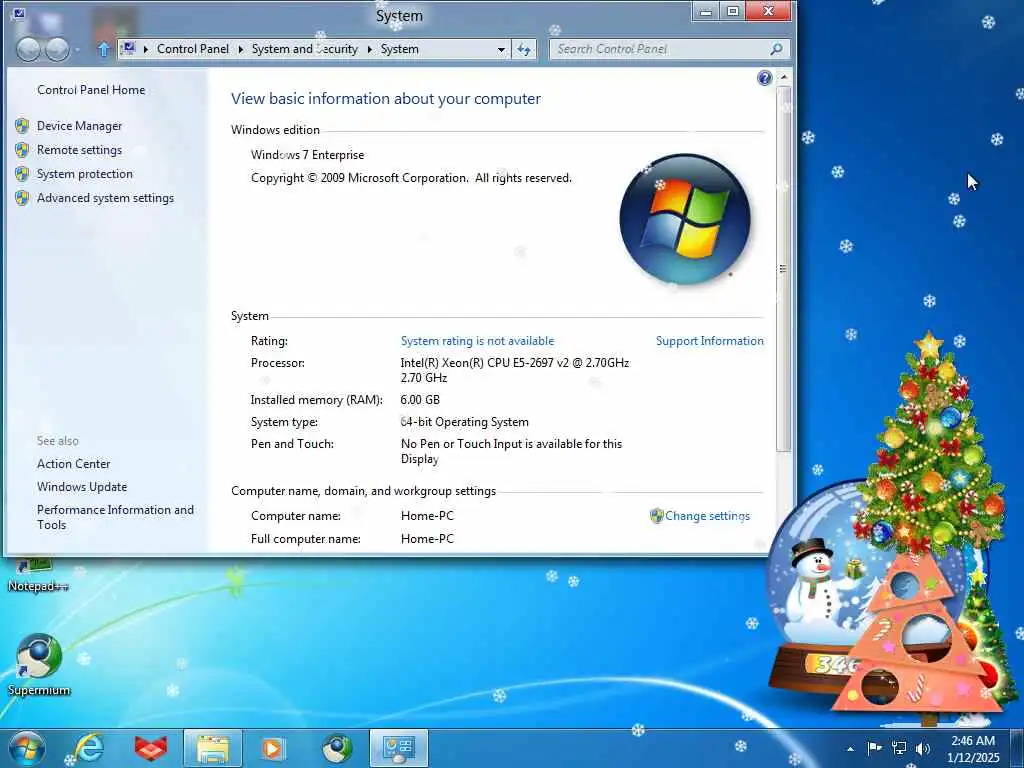Click the vertical scrollbar thumb

coord(784,268)
